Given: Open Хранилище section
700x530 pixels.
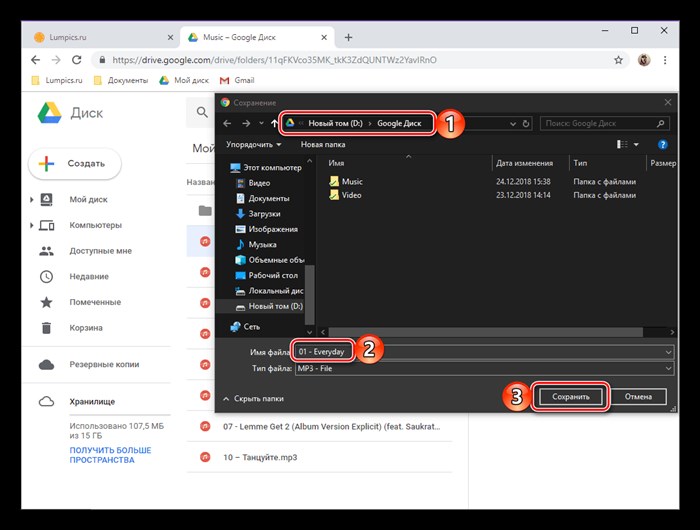Looking at the screenshot, I should pyautogui.click(x=92, y=401).
